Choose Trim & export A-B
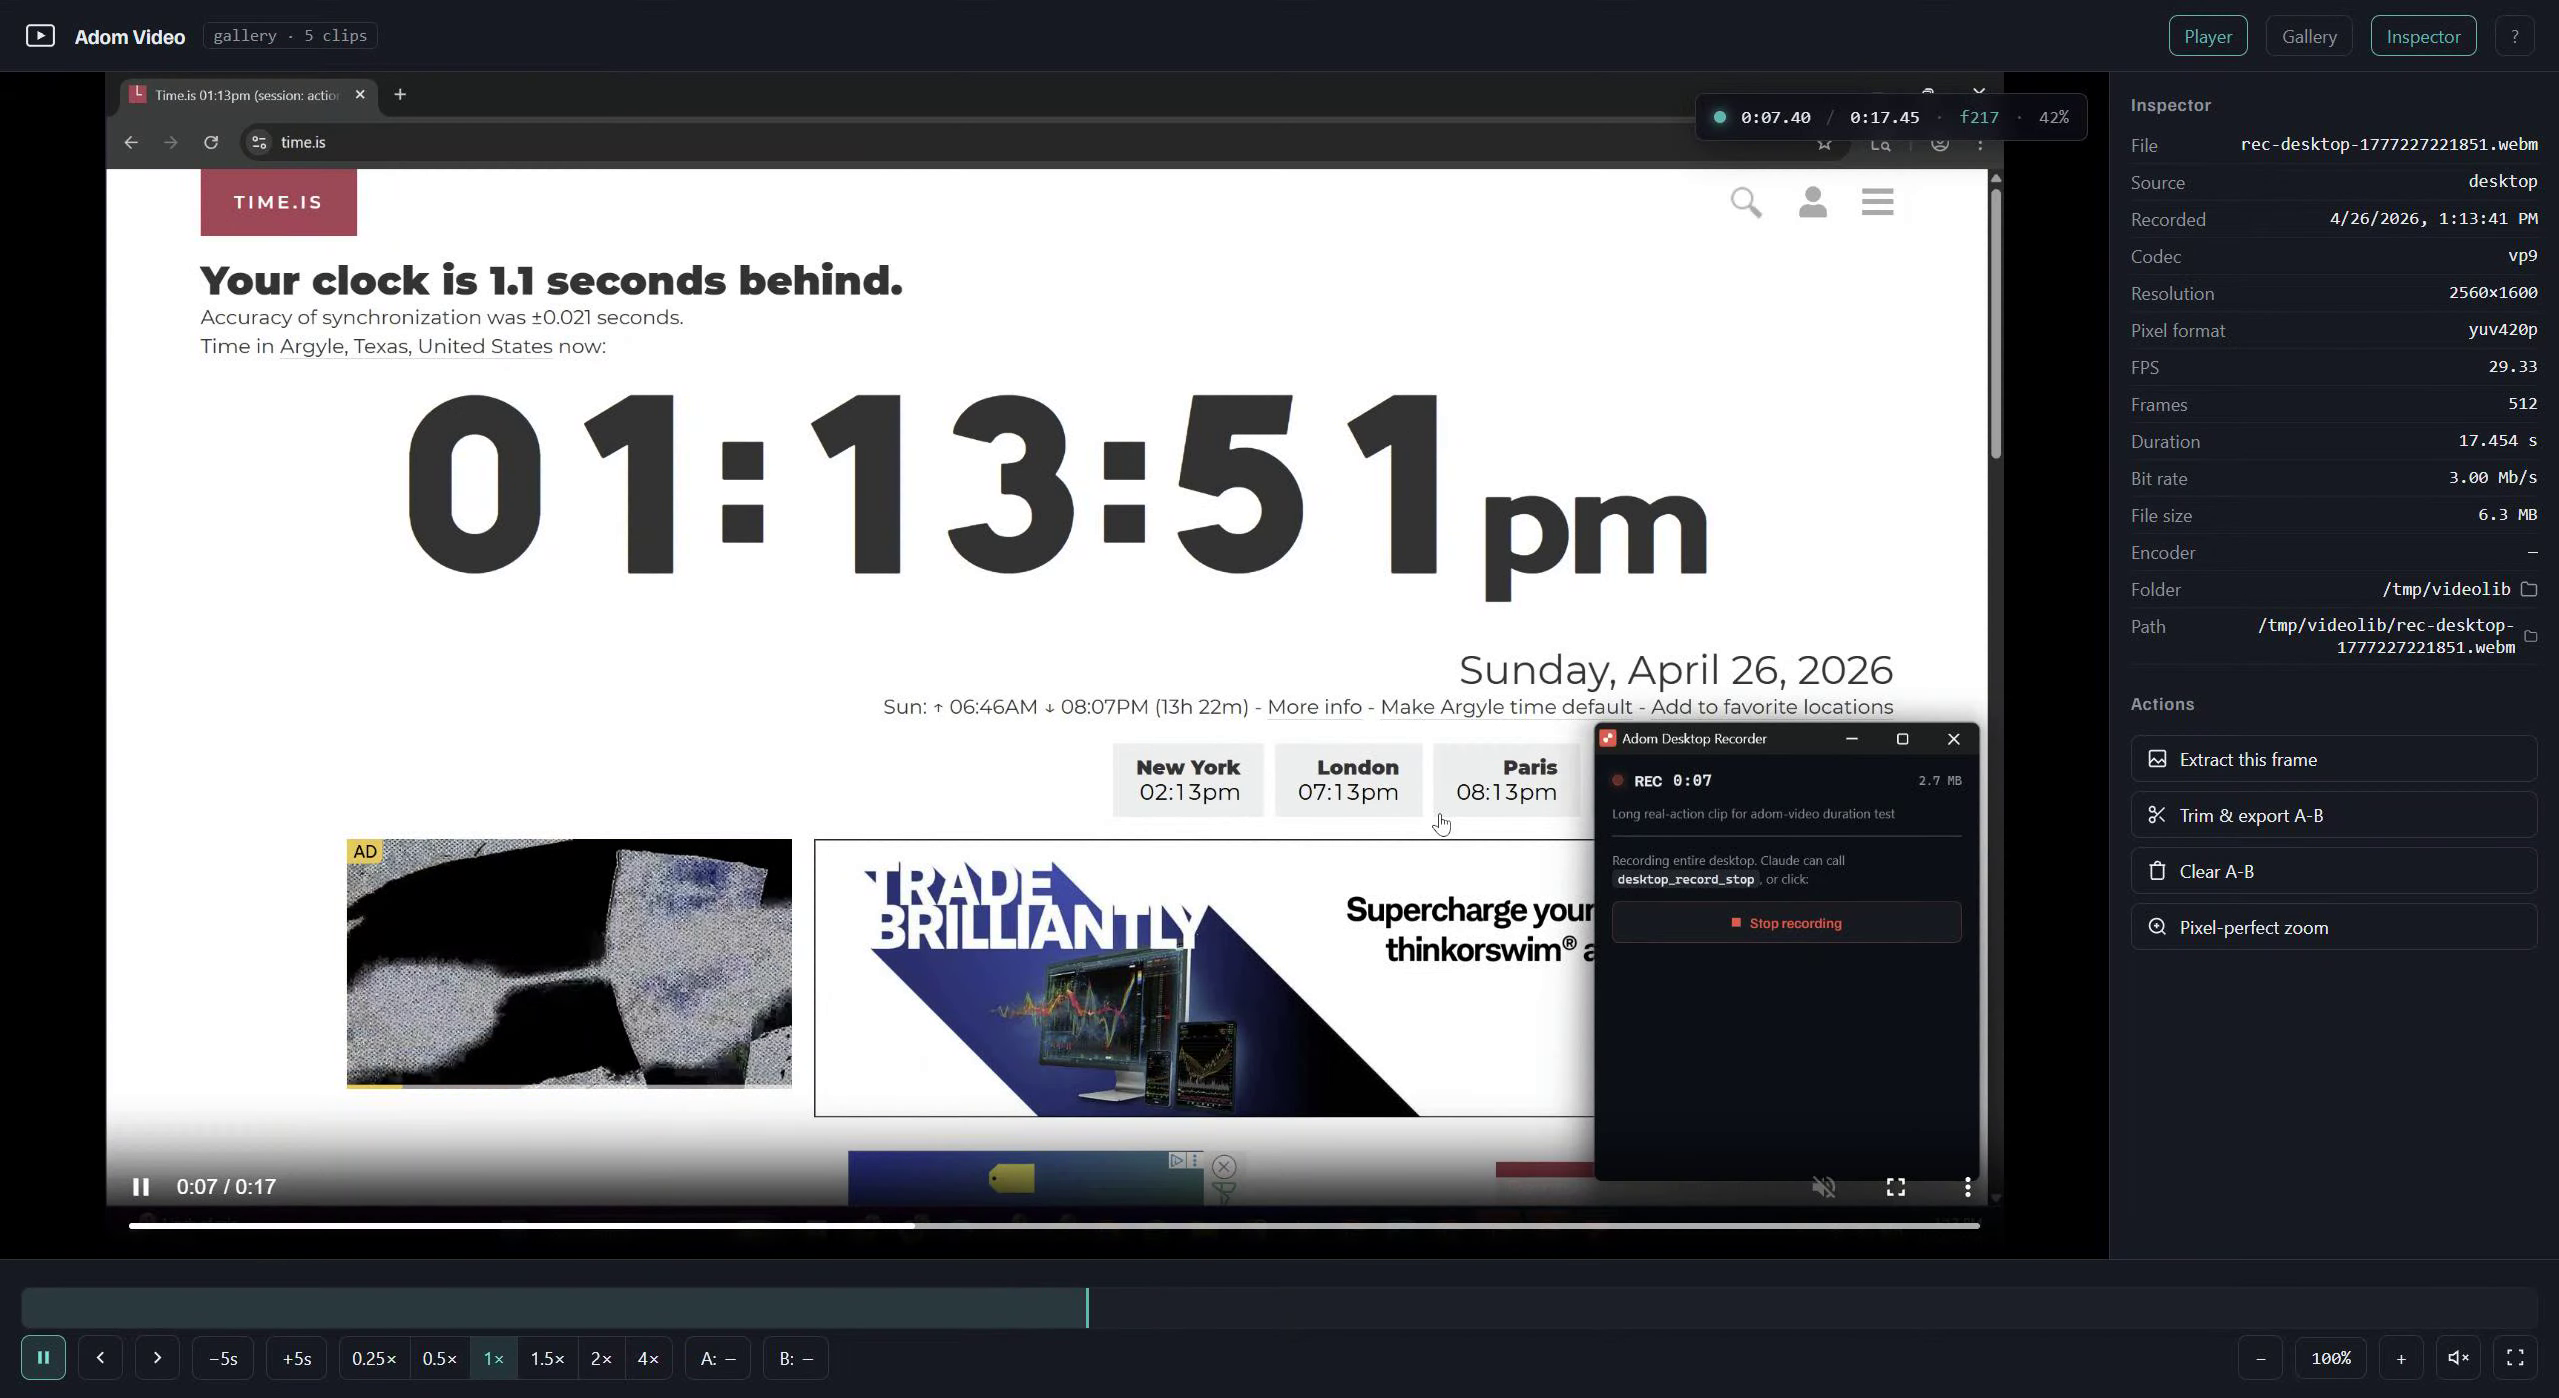2559x1398 pixels. (x=2333, y=816)
